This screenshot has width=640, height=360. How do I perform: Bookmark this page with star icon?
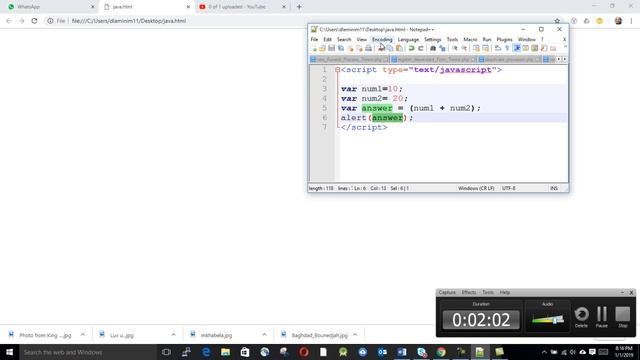(557, 21)
